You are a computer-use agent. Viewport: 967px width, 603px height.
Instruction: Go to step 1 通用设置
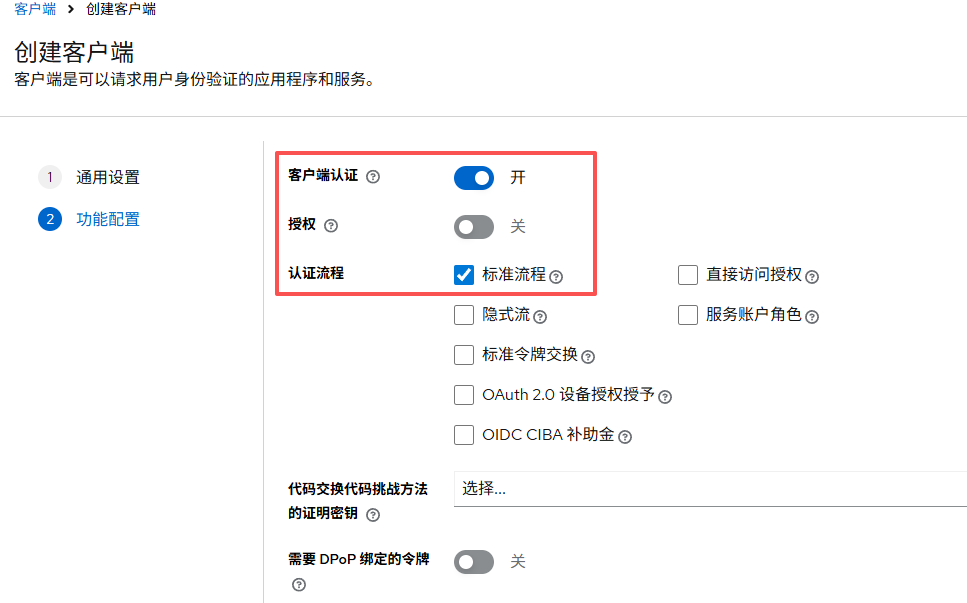[108, 178]
